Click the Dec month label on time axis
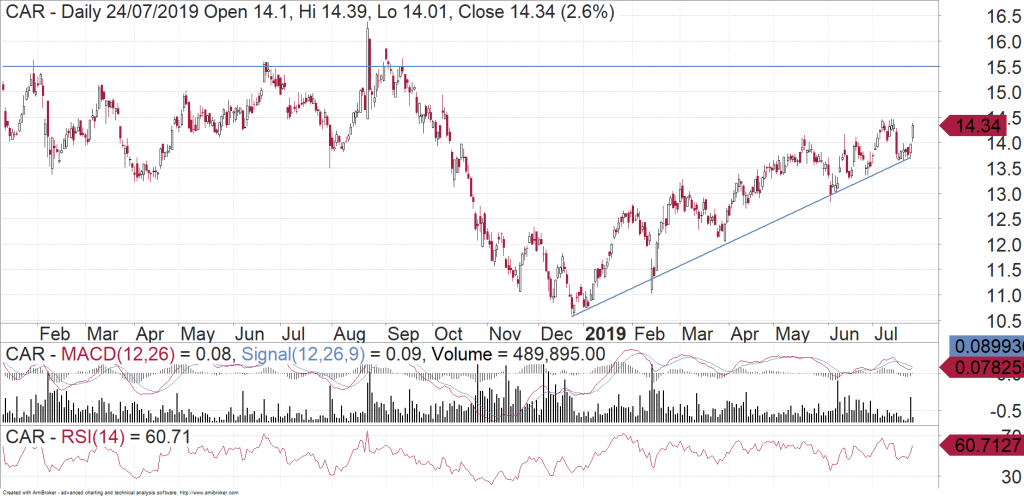 (554, 333)
